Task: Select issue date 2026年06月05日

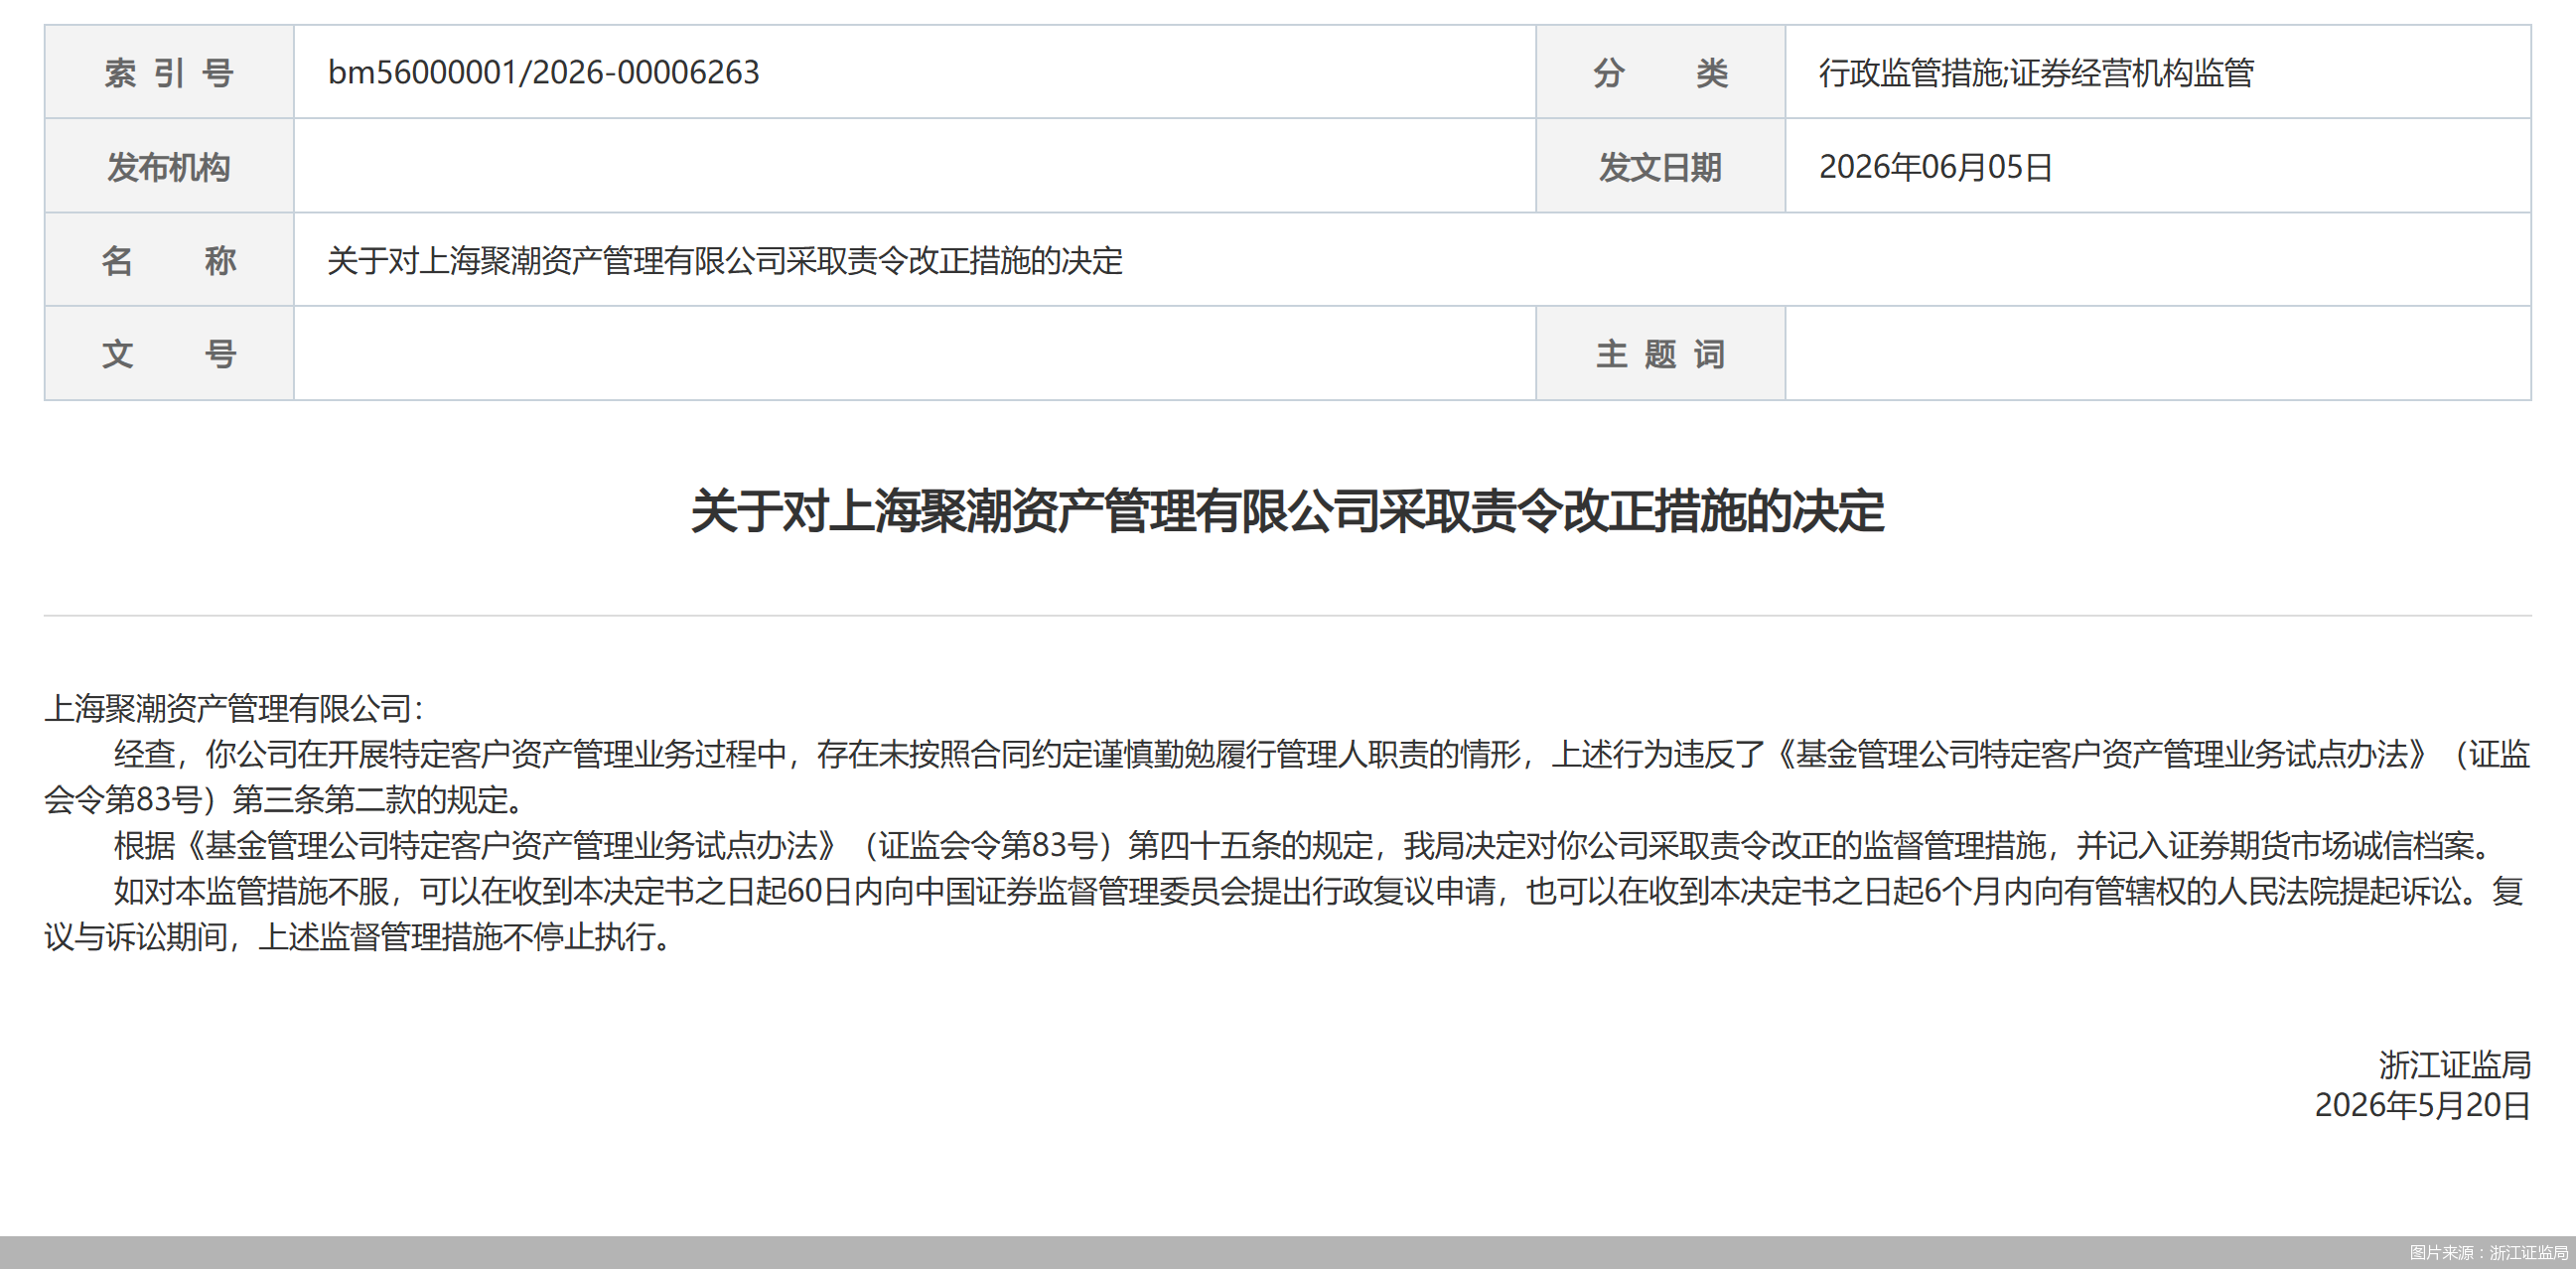Action: click(1935, 166)
